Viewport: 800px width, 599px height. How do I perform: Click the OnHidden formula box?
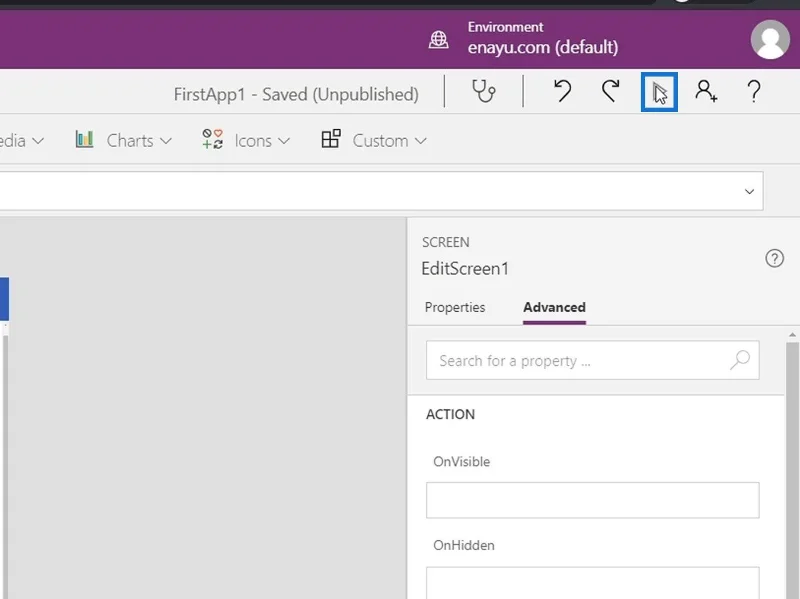click(x=592, y=583)
